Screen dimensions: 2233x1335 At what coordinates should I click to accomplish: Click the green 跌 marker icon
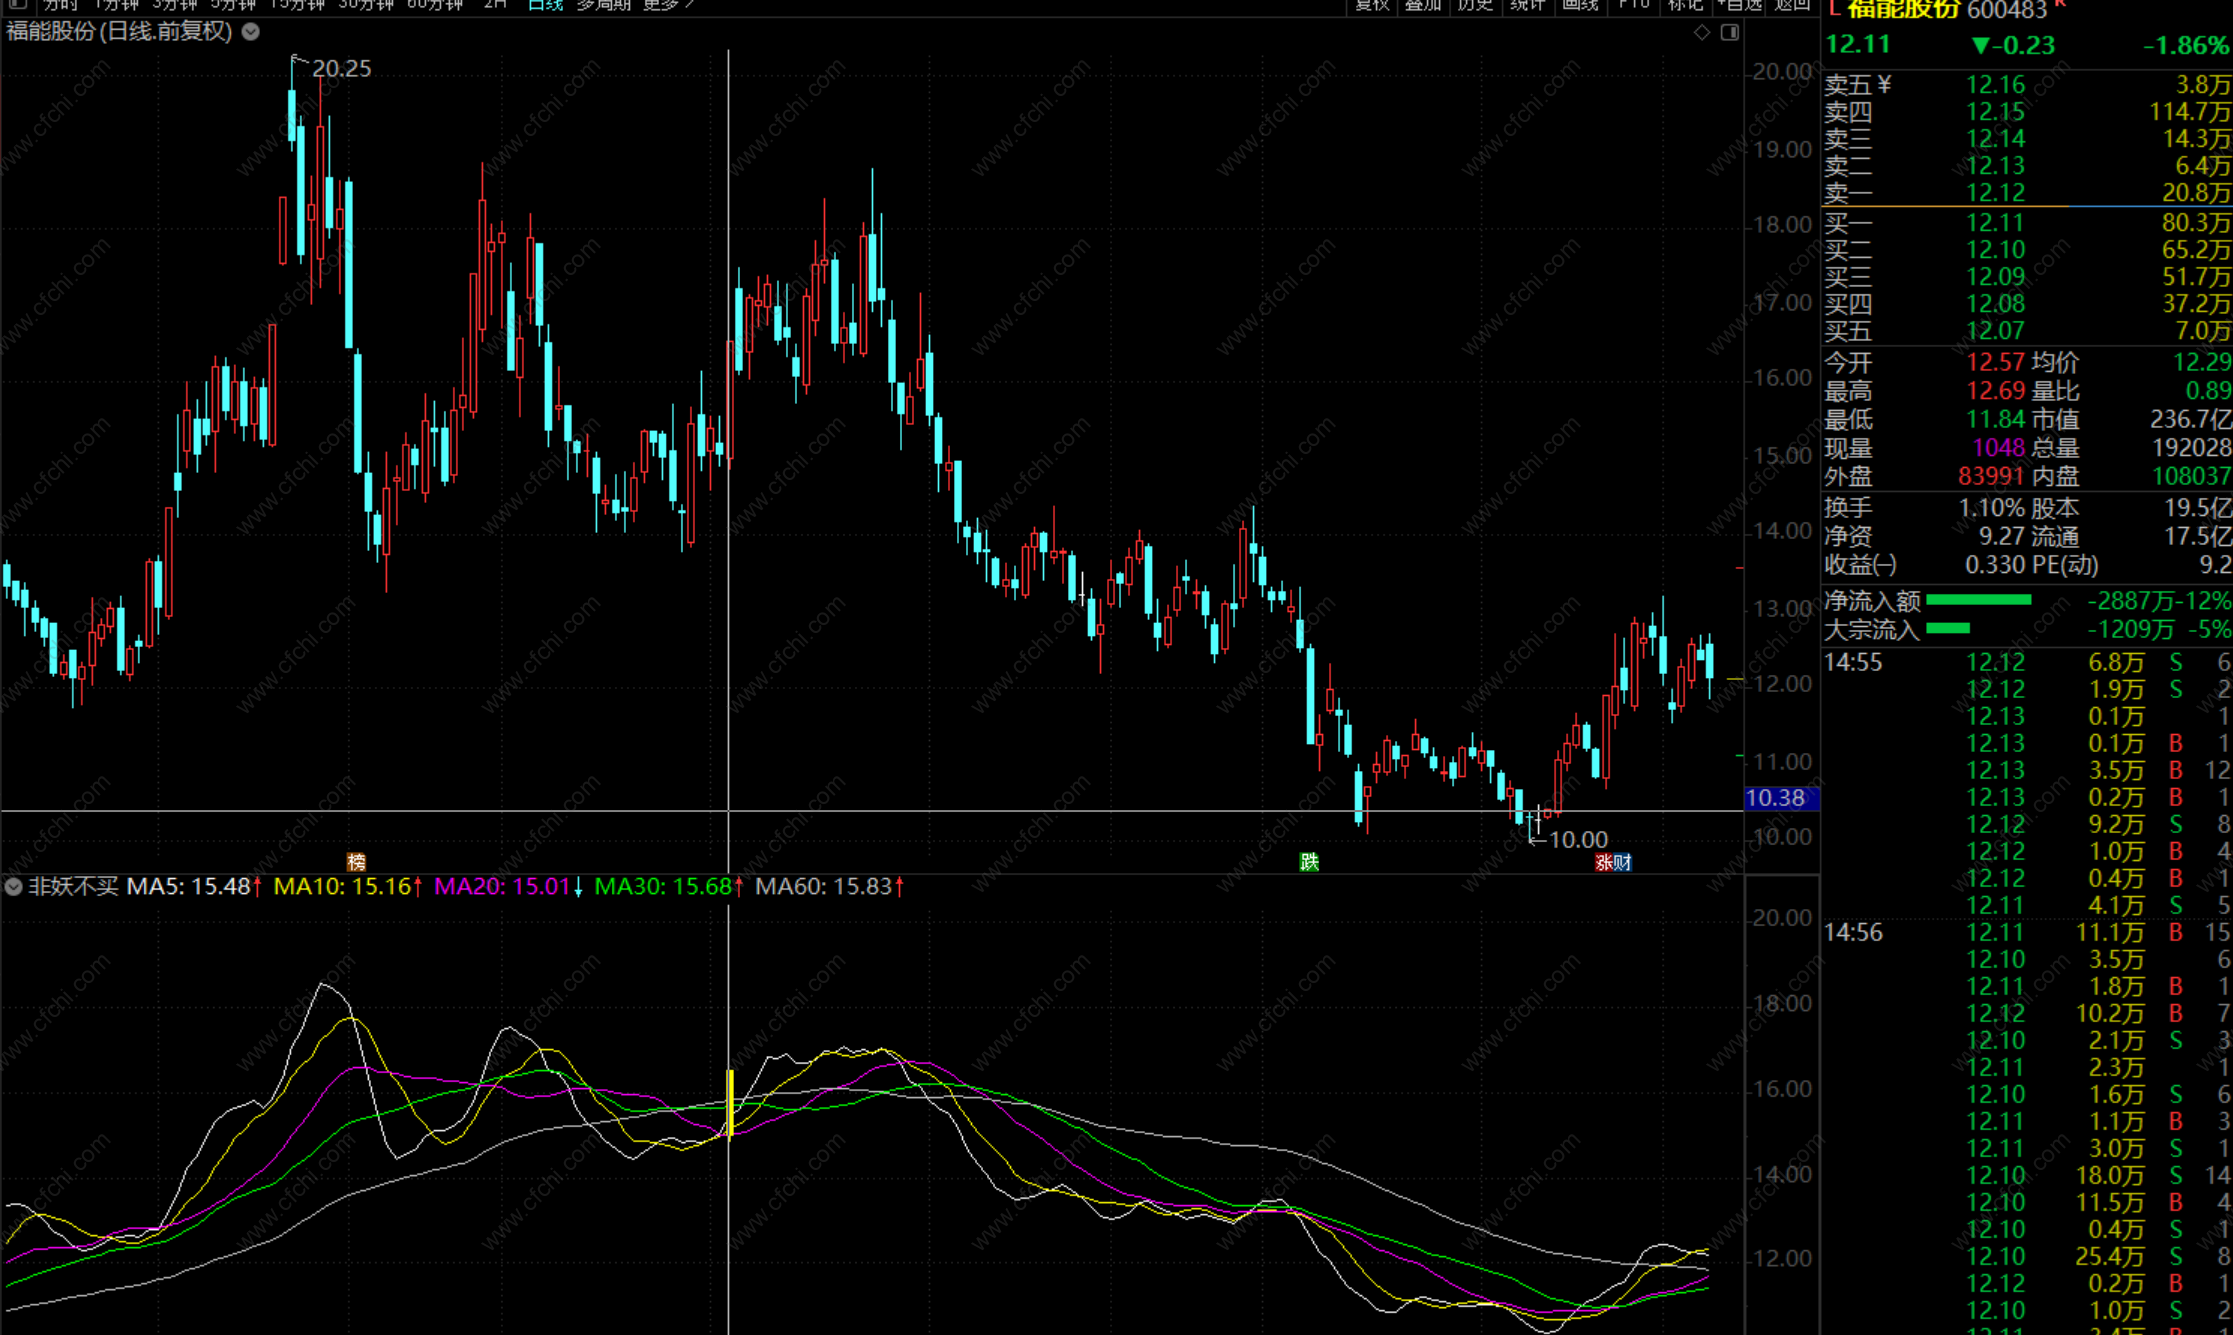coord(1309,862)
